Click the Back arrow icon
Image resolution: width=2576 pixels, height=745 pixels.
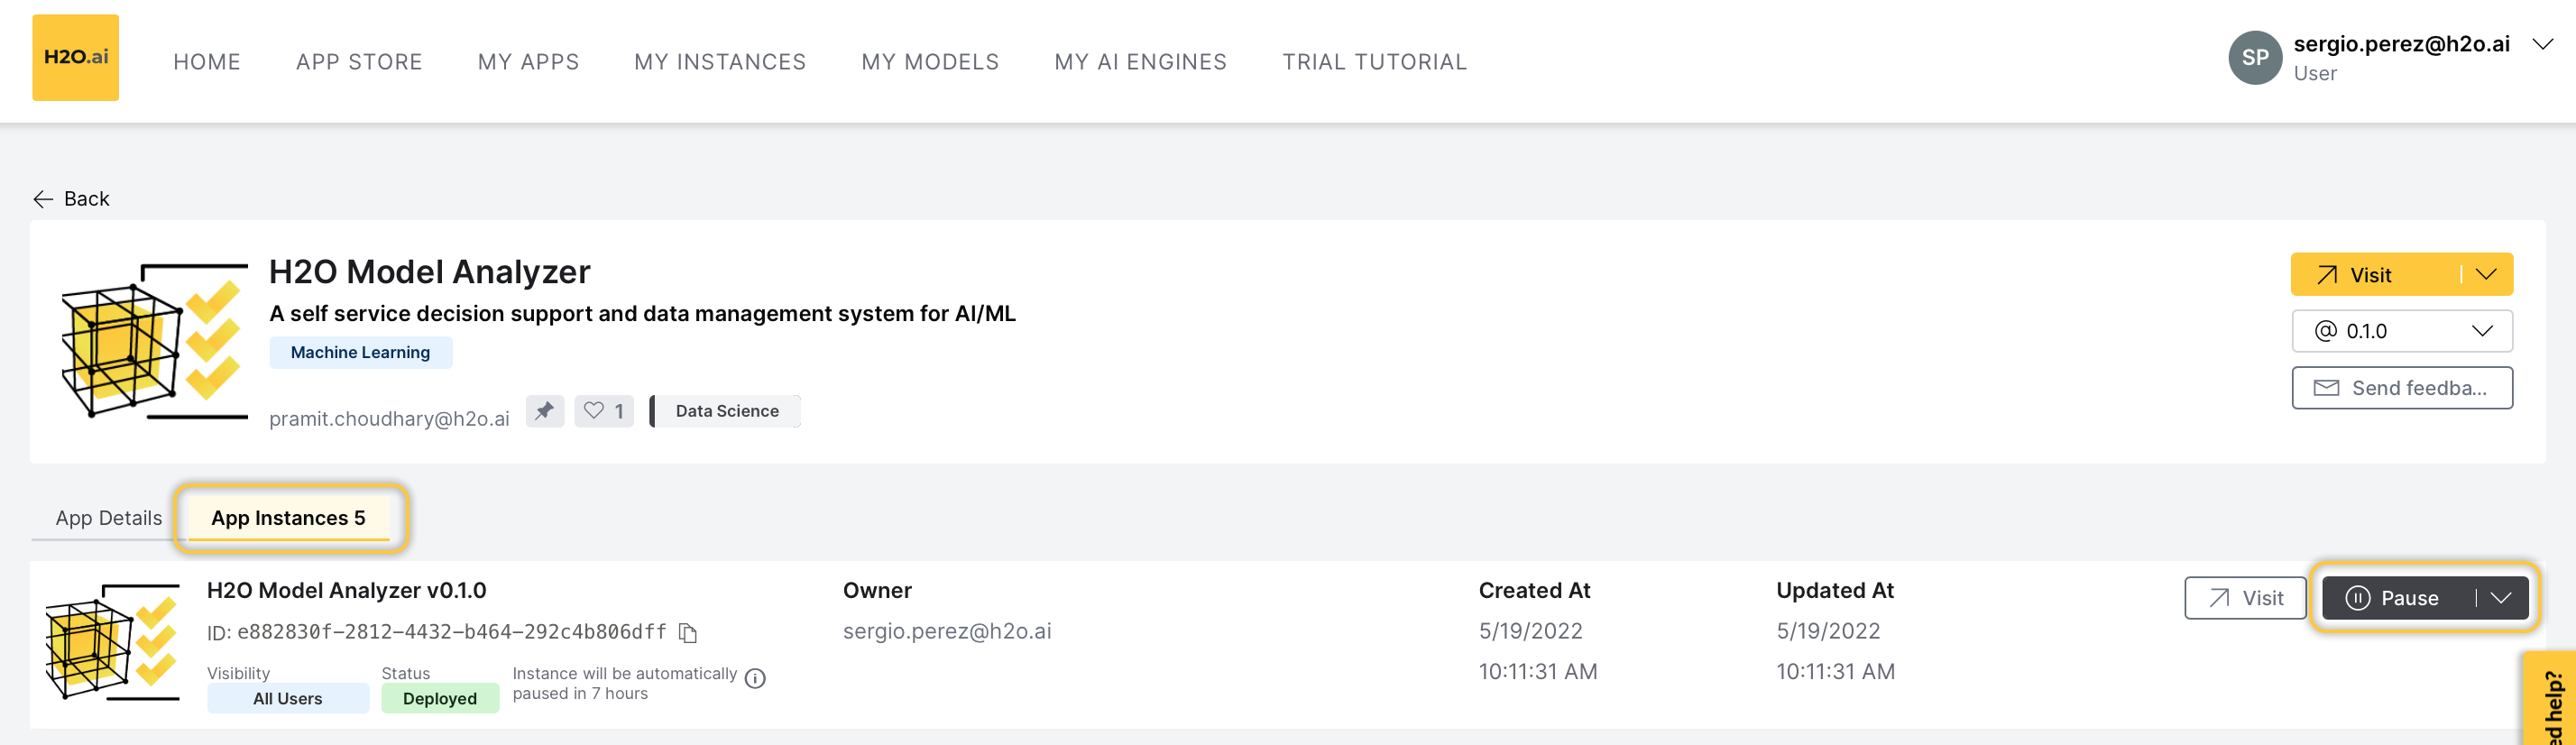tap(43, 199)
